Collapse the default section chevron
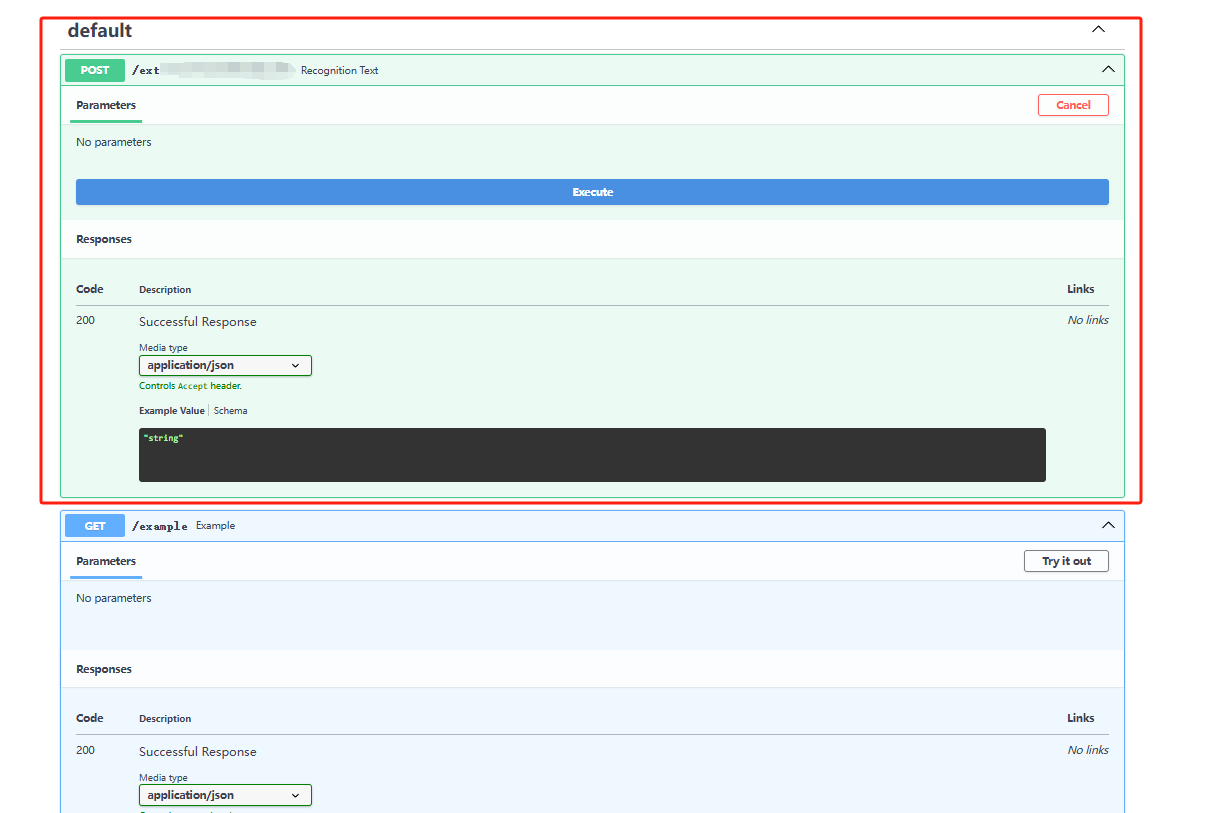Screen dimensions: 1227x813 point(1098,30)
